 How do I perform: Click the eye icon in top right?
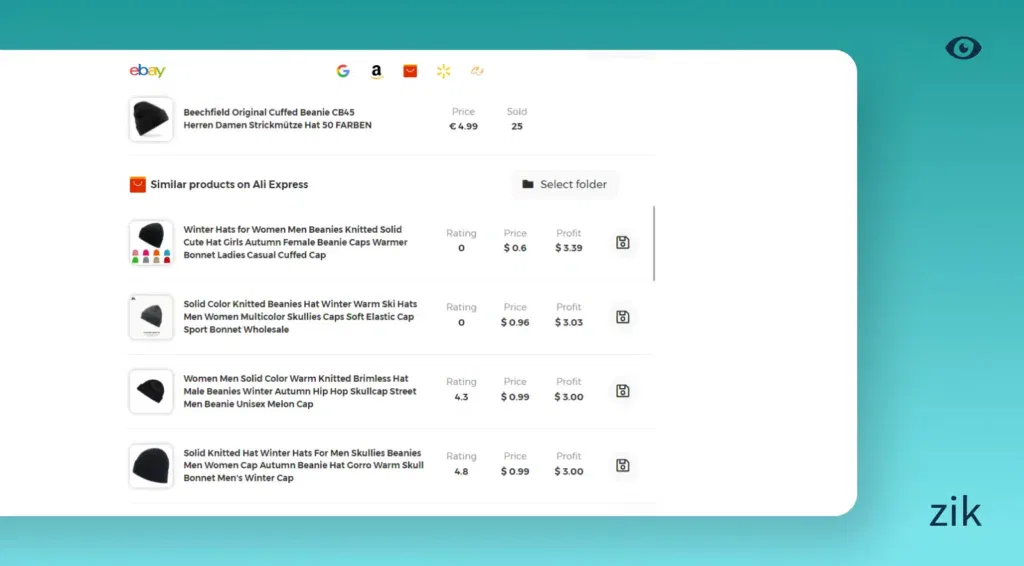(x=963, y=48)
